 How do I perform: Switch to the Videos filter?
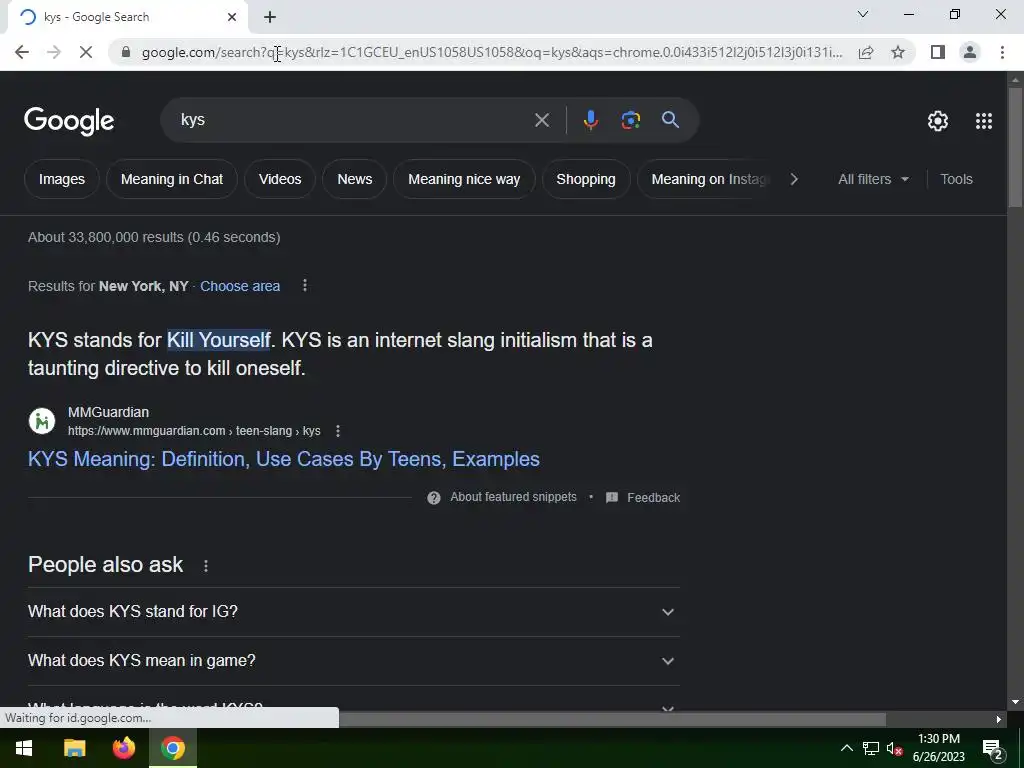coord(280,179)
